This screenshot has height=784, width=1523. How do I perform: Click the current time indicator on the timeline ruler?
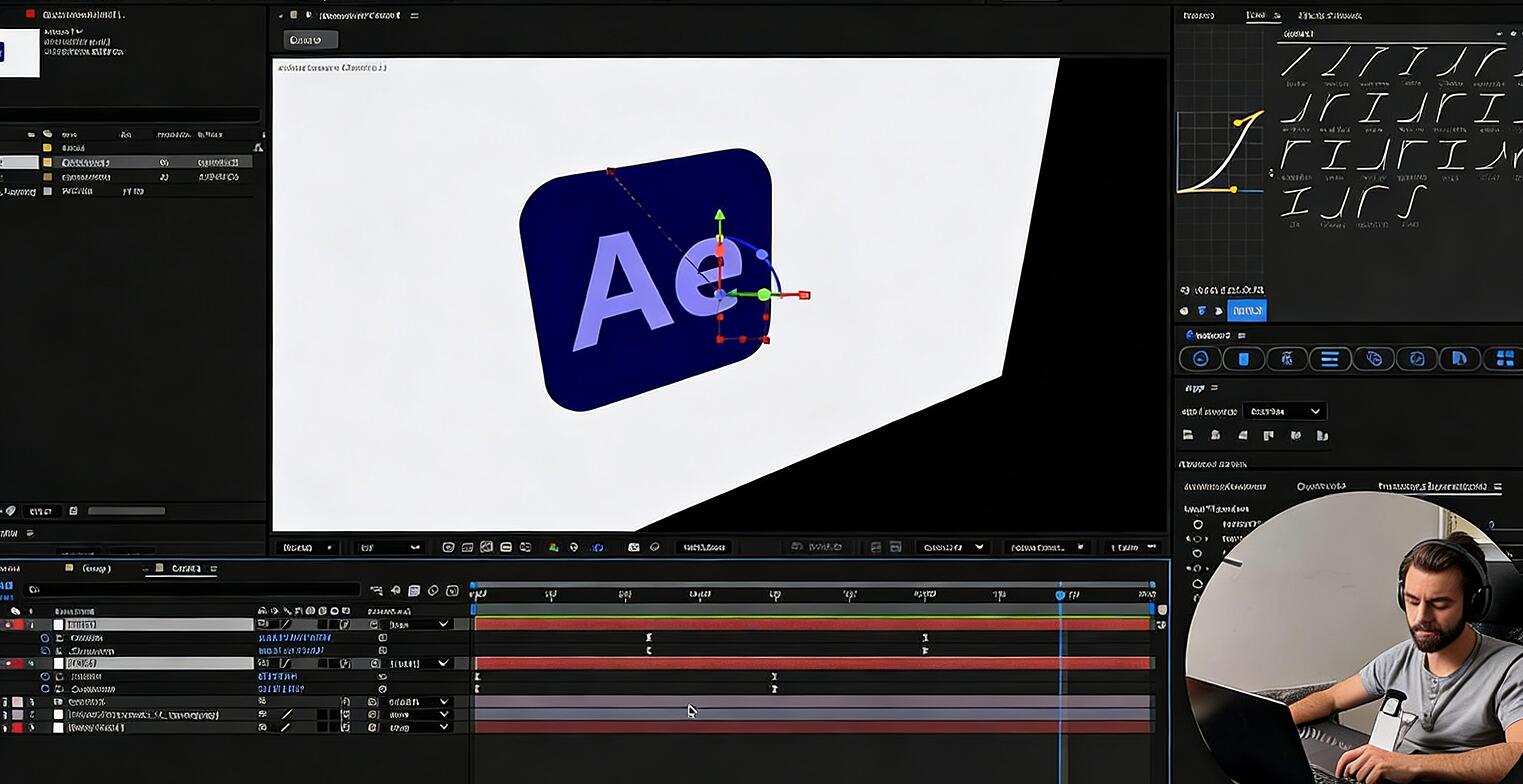tap(1059, 594)
